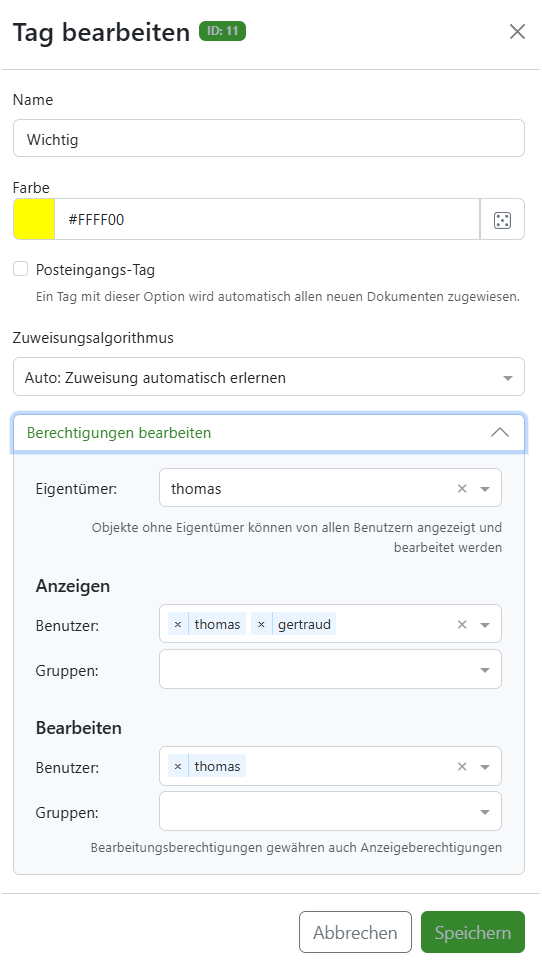Image resolution: width=542 pixels, height=963 pixels.
Task: Clear all Bearbeiten Benutzer entries
Action: coord(462,766)
